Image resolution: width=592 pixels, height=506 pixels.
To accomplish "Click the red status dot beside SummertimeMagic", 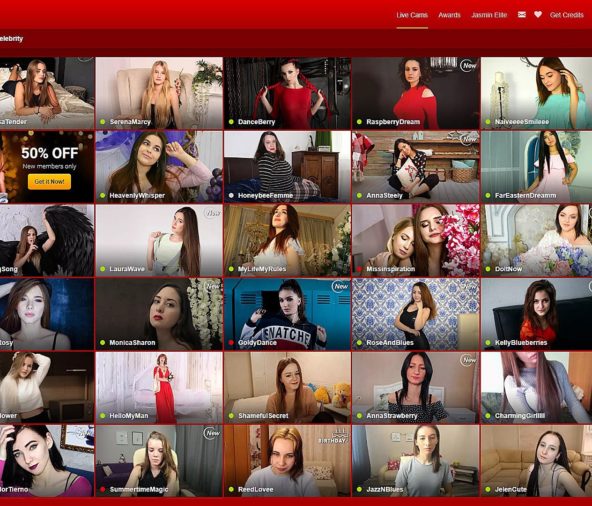I will (103, 489).
